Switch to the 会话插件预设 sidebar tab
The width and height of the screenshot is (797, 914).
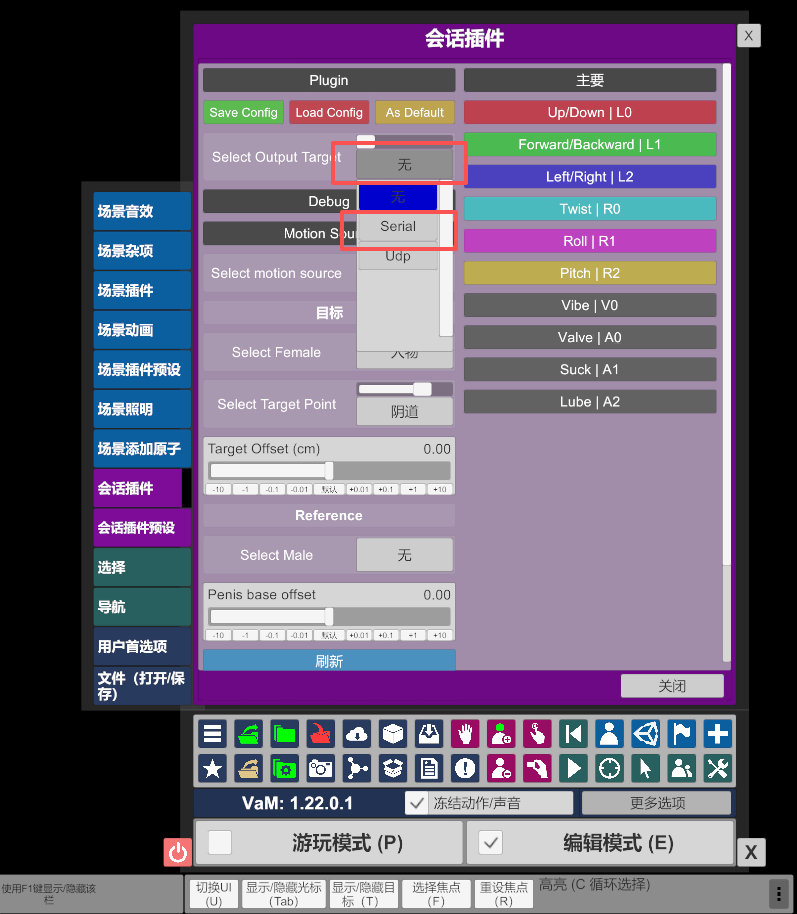pos(142,528)
